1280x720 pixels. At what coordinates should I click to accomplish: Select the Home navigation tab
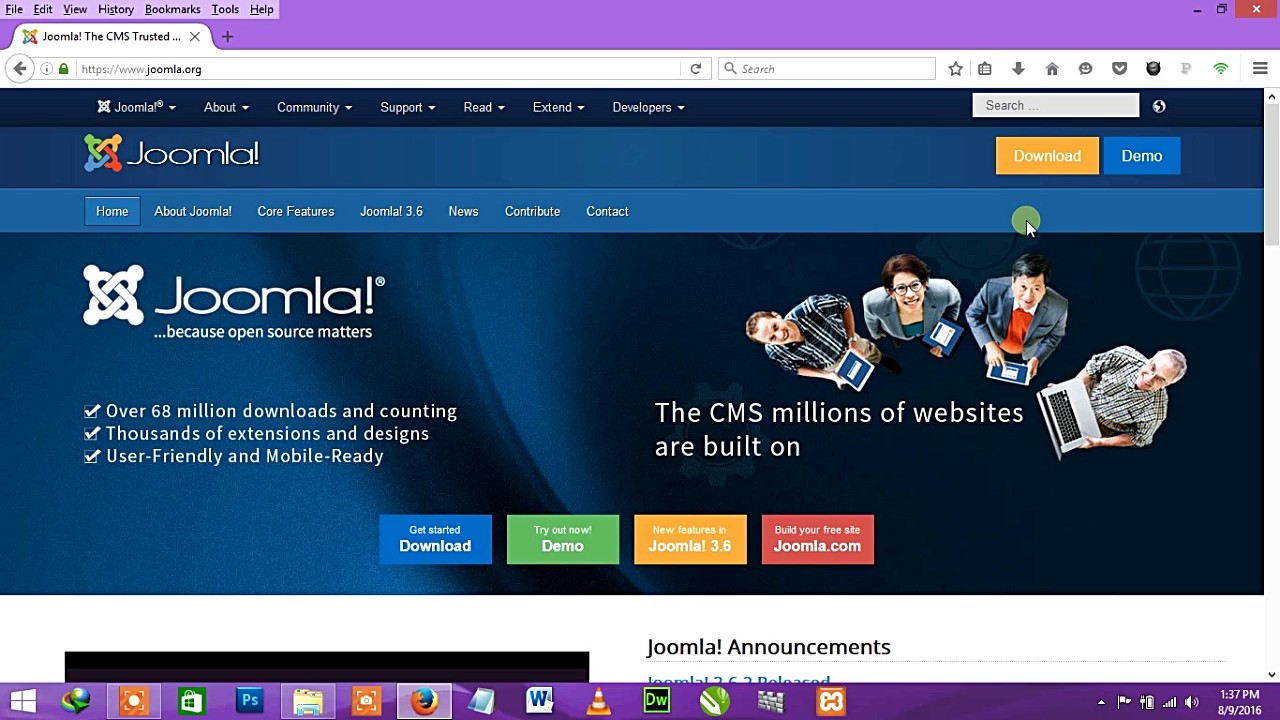point(112,211)
